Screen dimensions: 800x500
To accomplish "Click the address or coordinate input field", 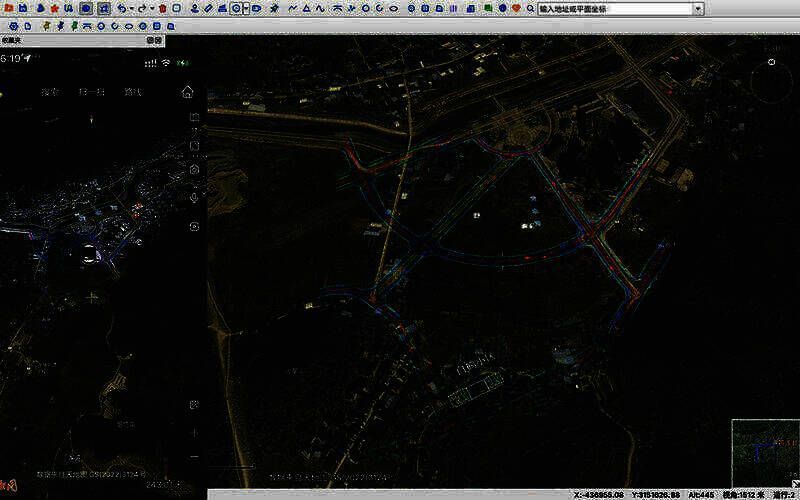I will coord(612,8).
